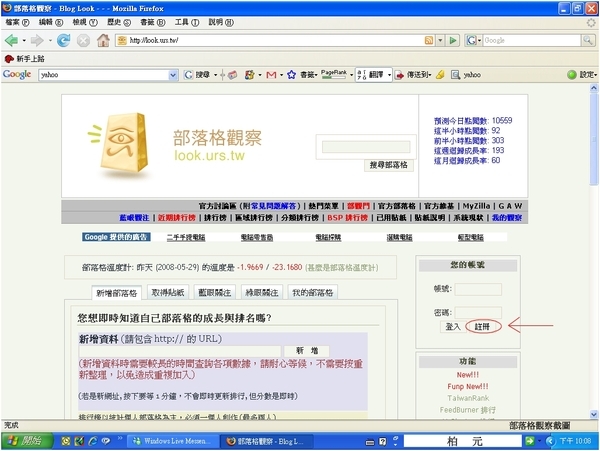Expand the translate dropdown arrow
Image resolution: width=600 pixels, height=451 pixels.
pyautogui.click(x=389, y=75)
